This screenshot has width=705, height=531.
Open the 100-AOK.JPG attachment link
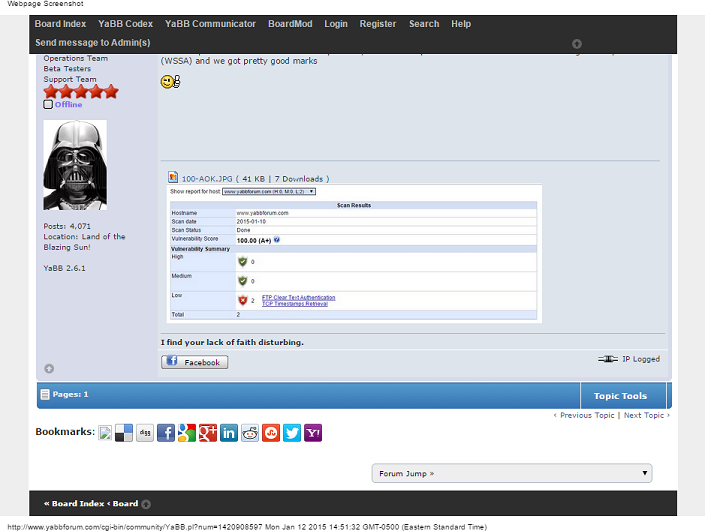pos(207,179)
